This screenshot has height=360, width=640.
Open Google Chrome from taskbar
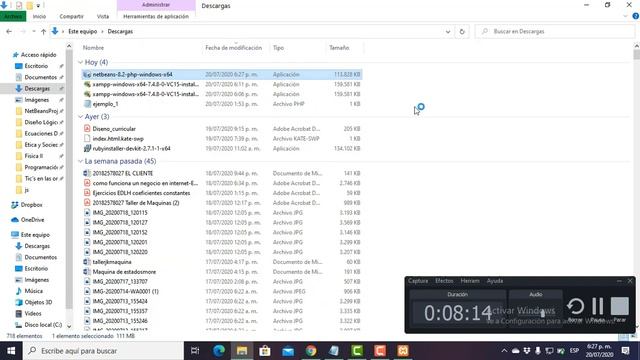pyautogui.click(x=311, y=351)
